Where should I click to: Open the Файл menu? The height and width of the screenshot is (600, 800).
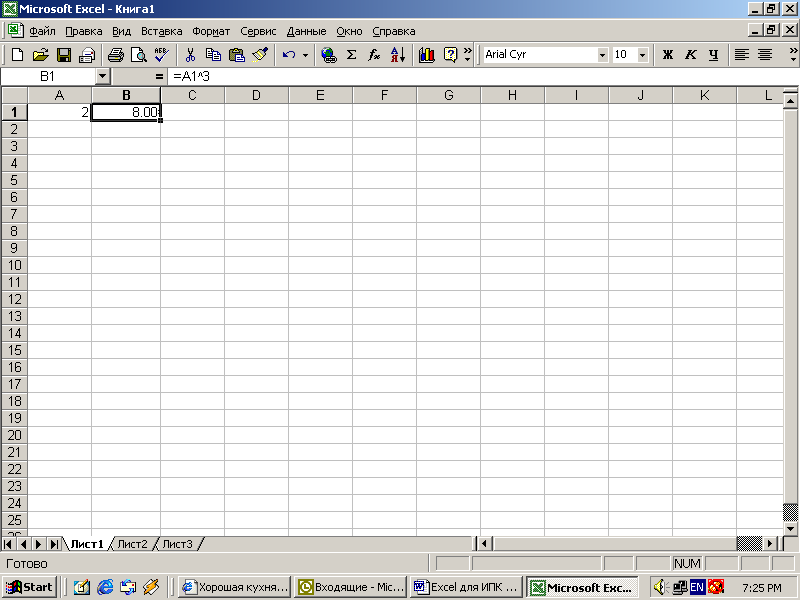(42, 31)
